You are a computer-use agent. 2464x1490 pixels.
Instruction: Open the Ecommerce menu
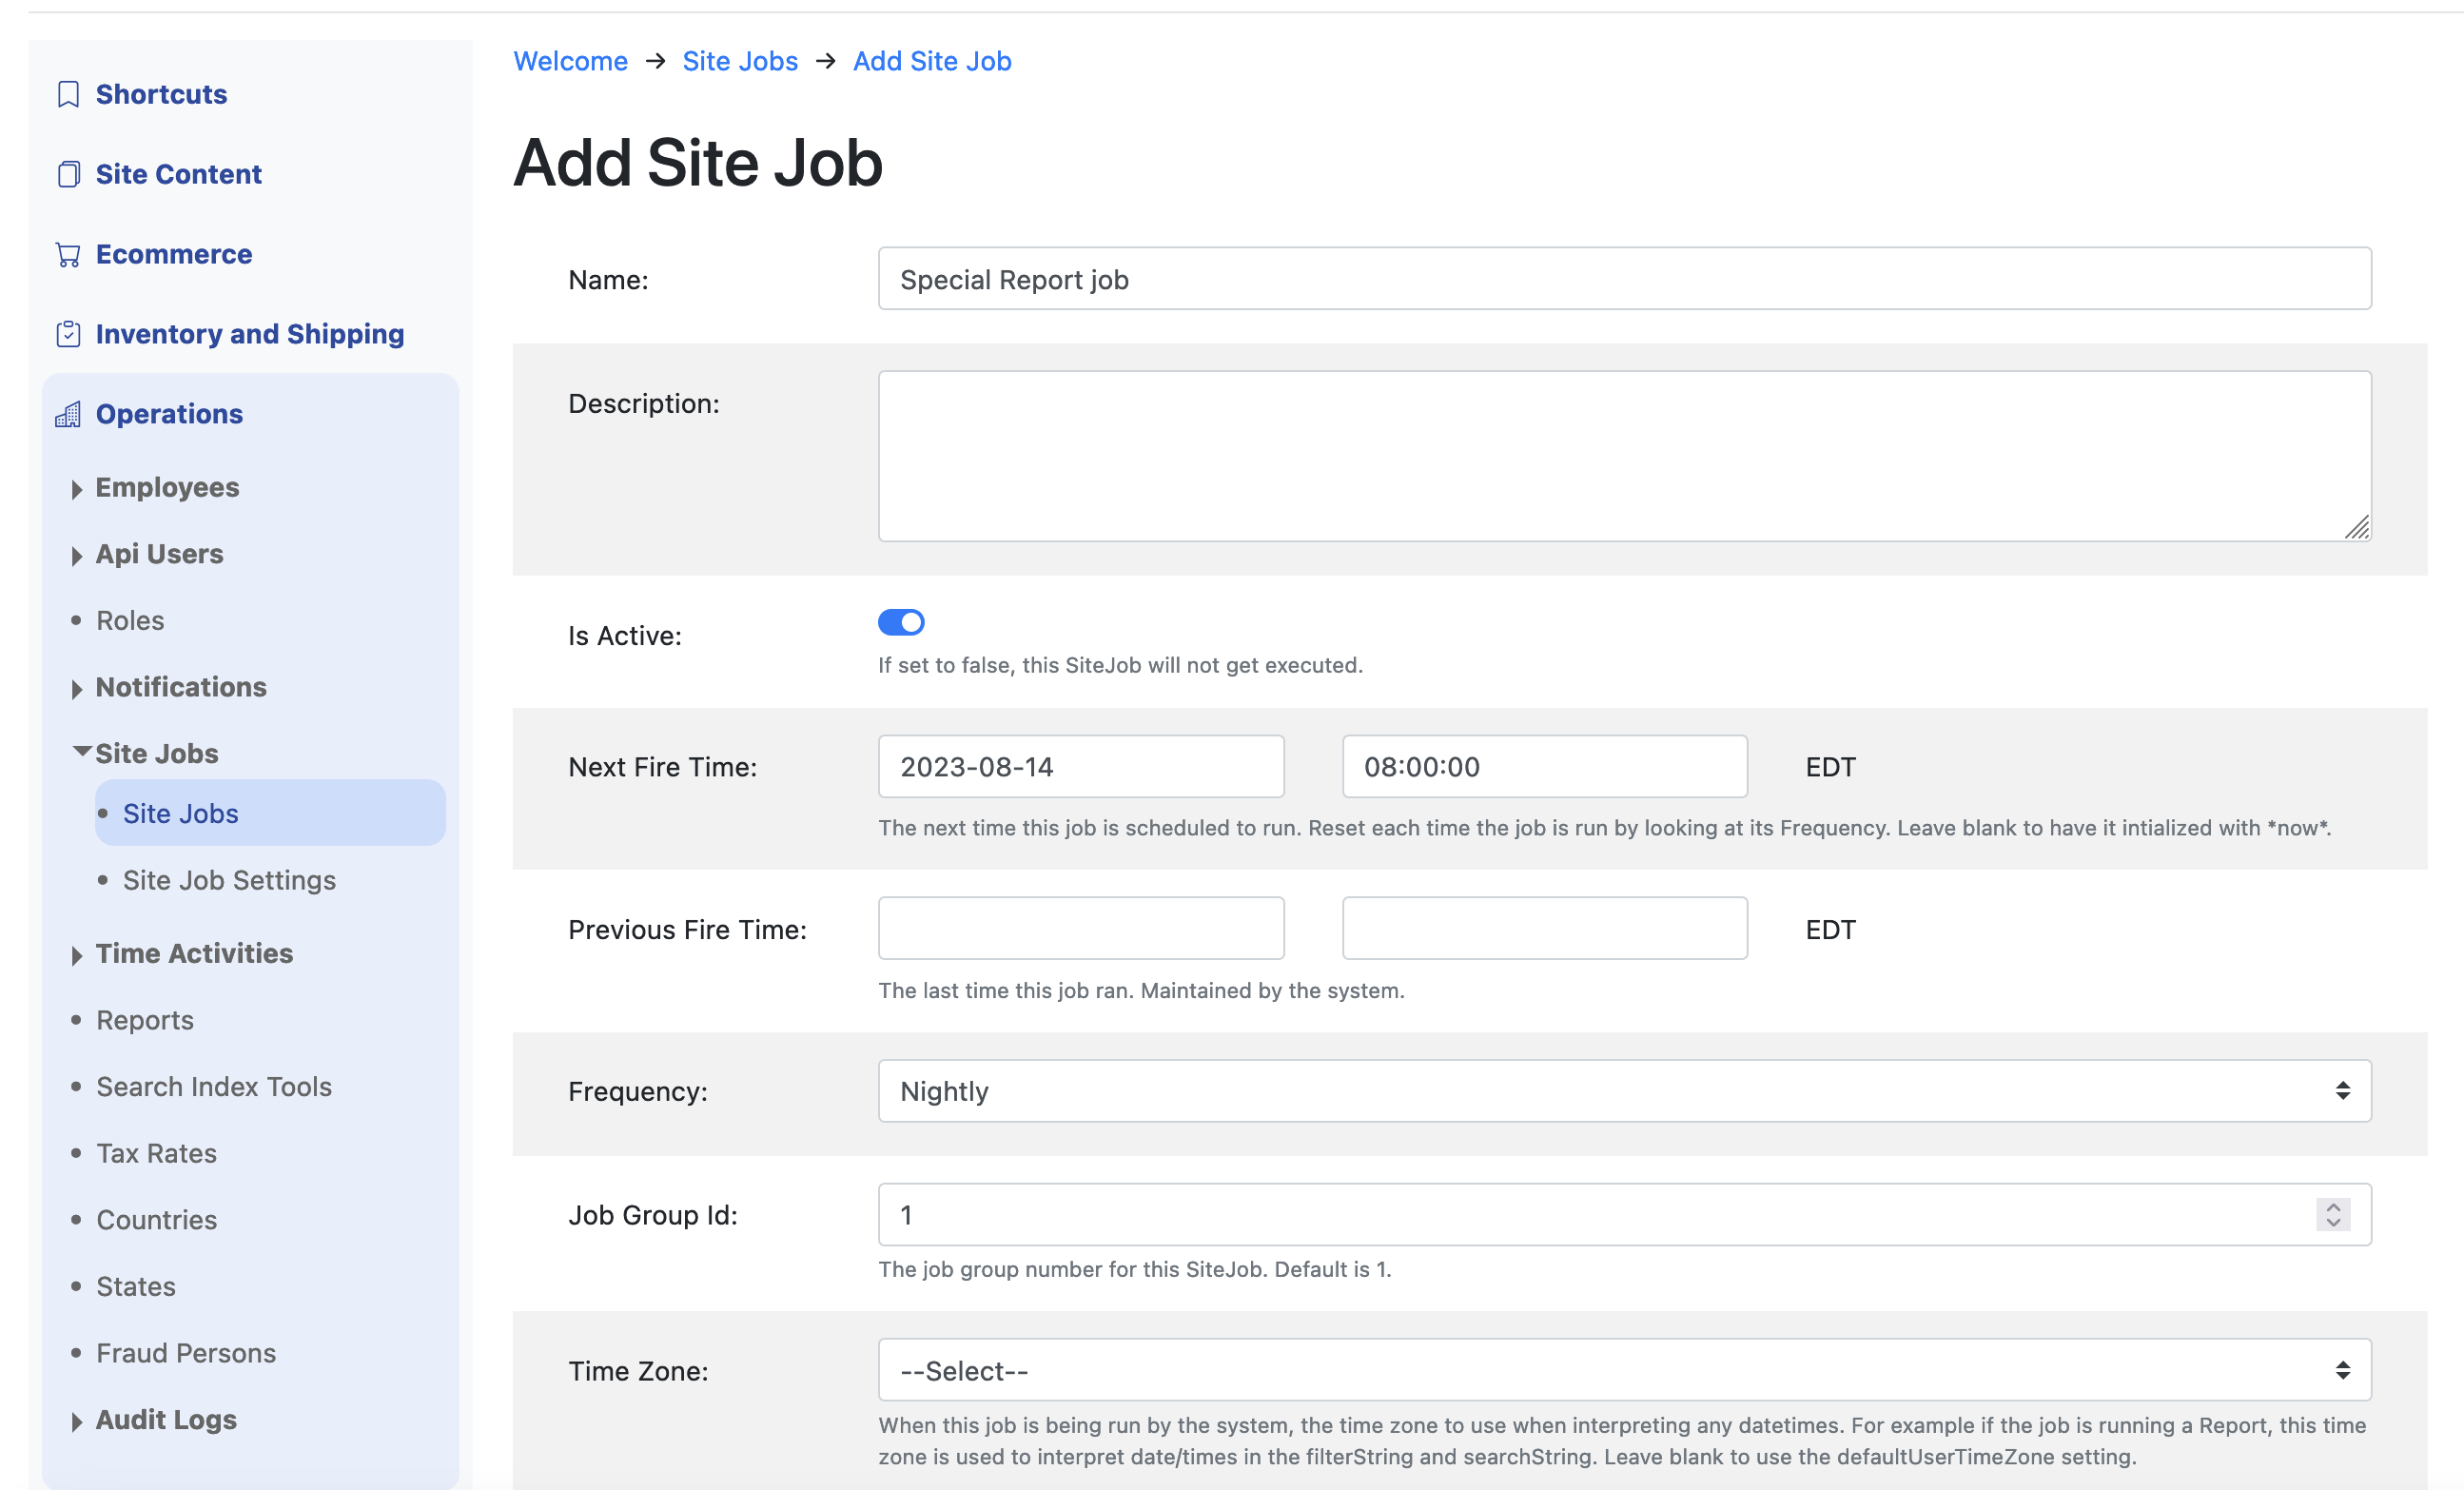click(174, 254)
